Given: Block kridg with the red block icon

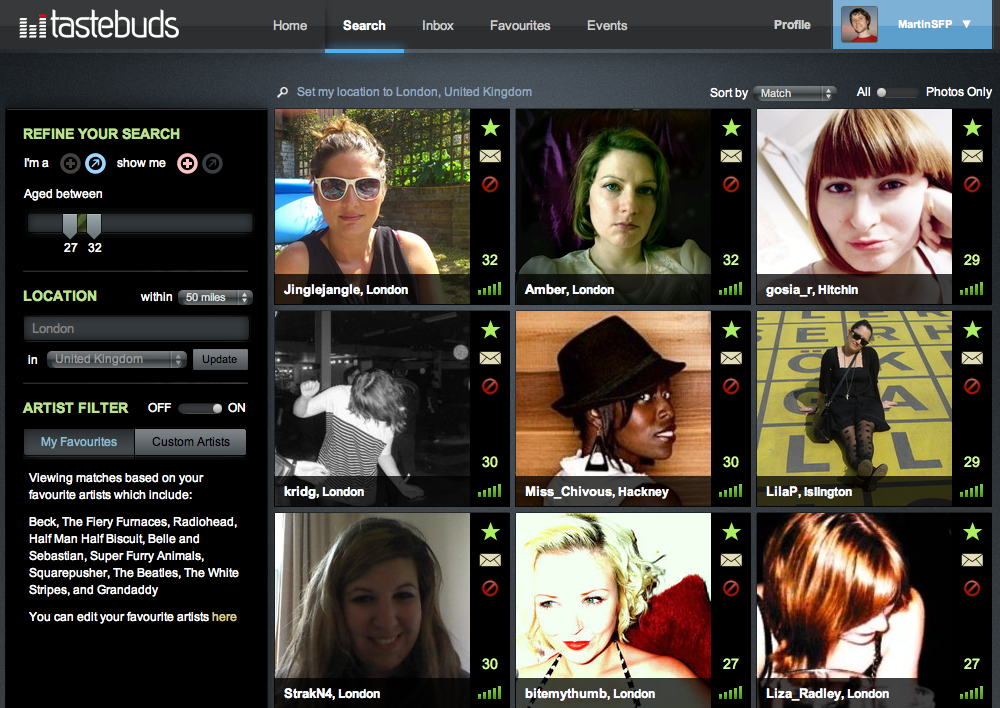Looking at the screenshot, I should click(490, 386).
